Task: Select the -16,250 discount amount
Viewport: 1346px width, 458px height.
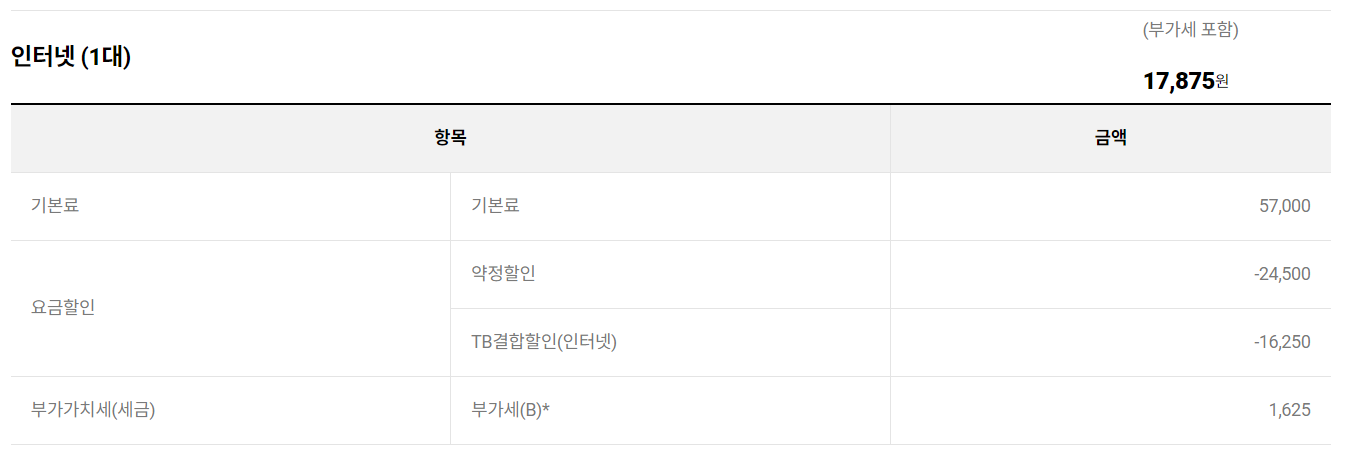Action: click(x=1281, y=342)
